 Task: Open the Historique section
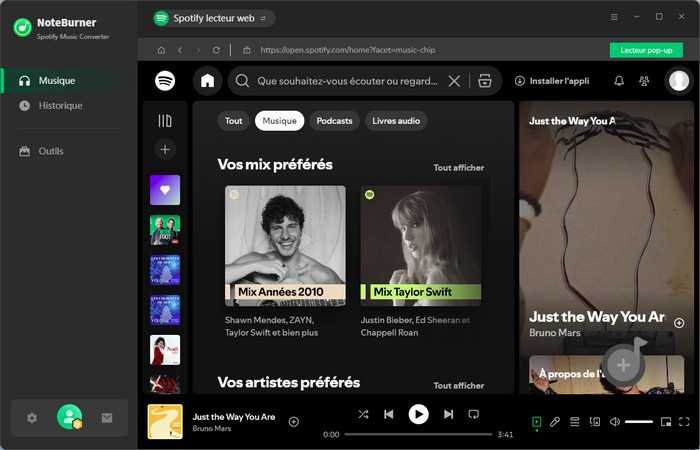[60, 106]
